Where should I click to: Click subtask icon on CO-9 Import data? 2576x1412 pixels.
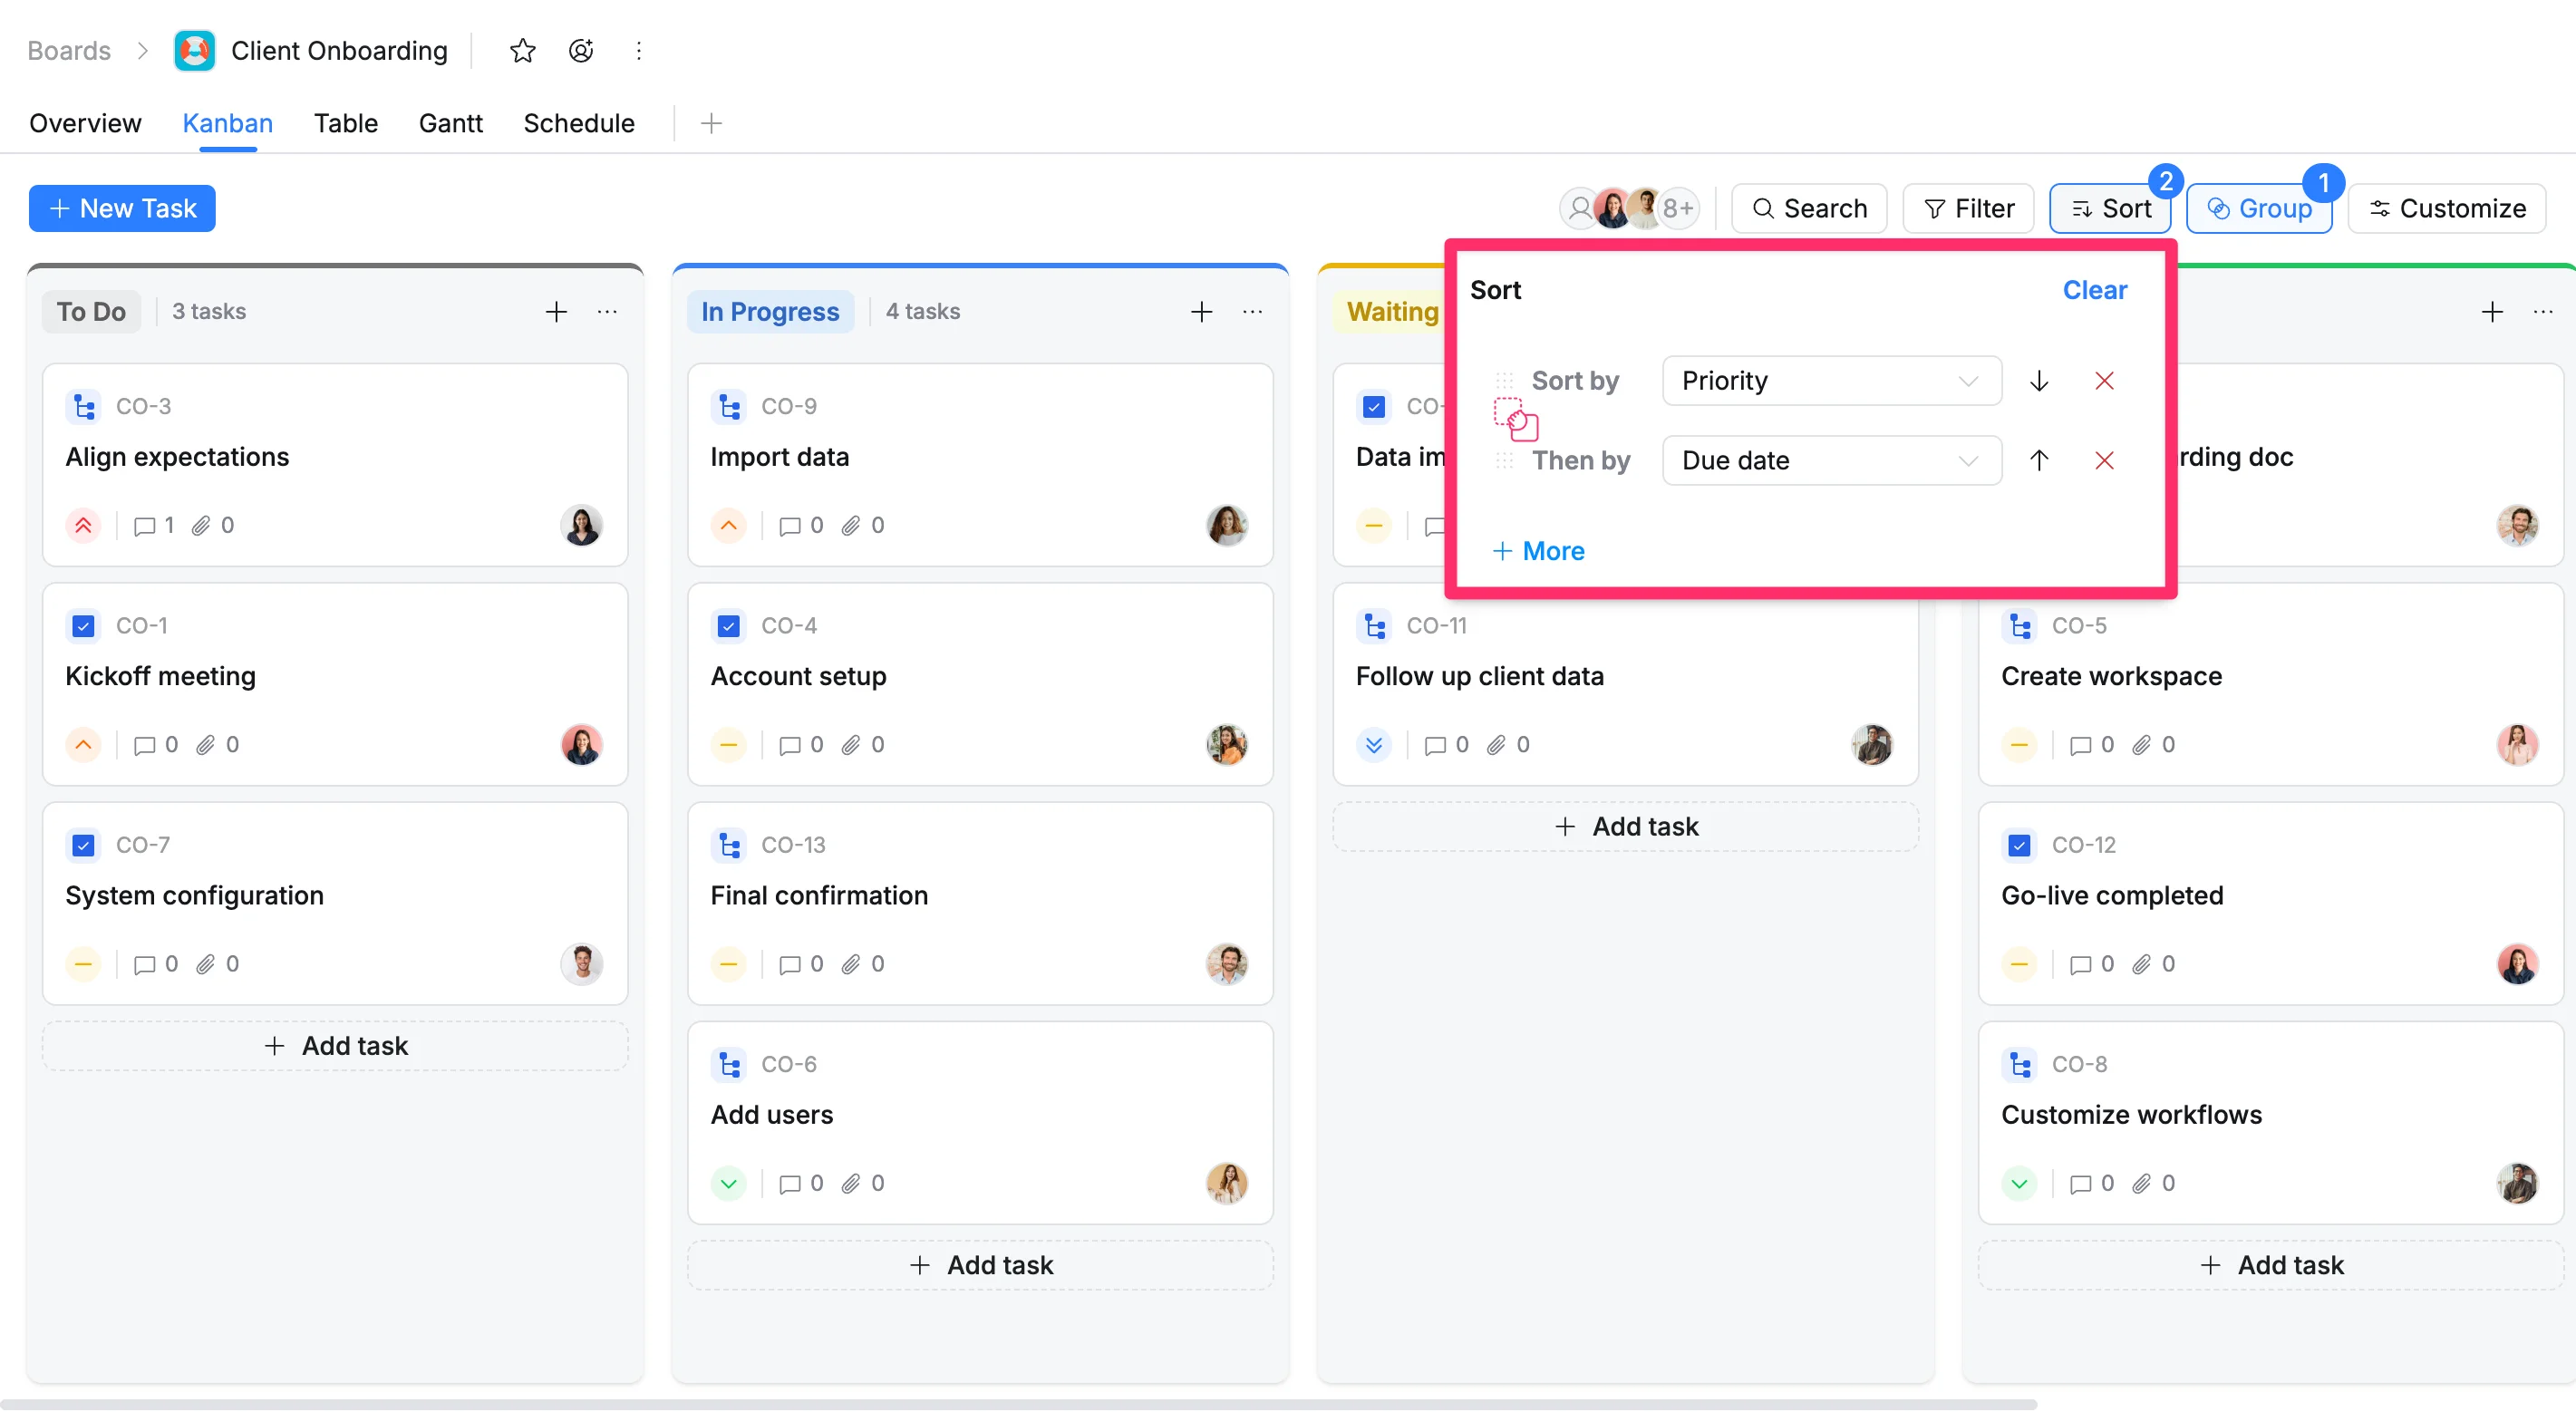[x=729, y=406]
